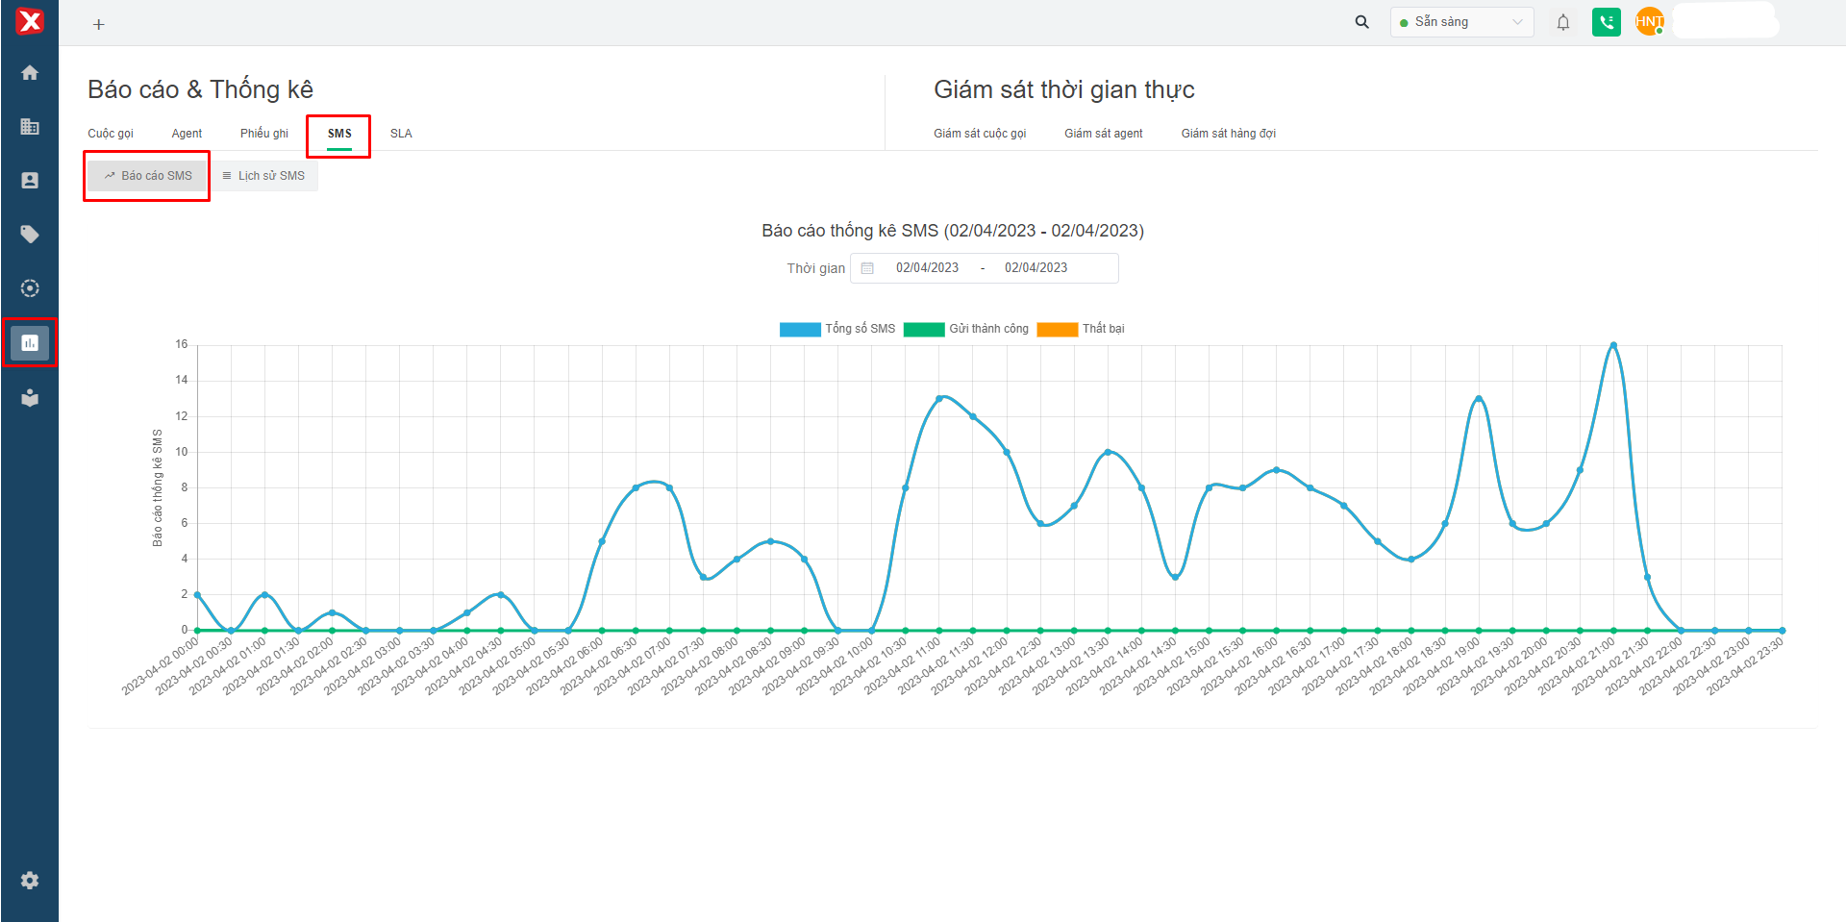Open the HN user avatar menu
Image resolution: width=1848 pixels, height=923 pixels.
pos(1649,22)
